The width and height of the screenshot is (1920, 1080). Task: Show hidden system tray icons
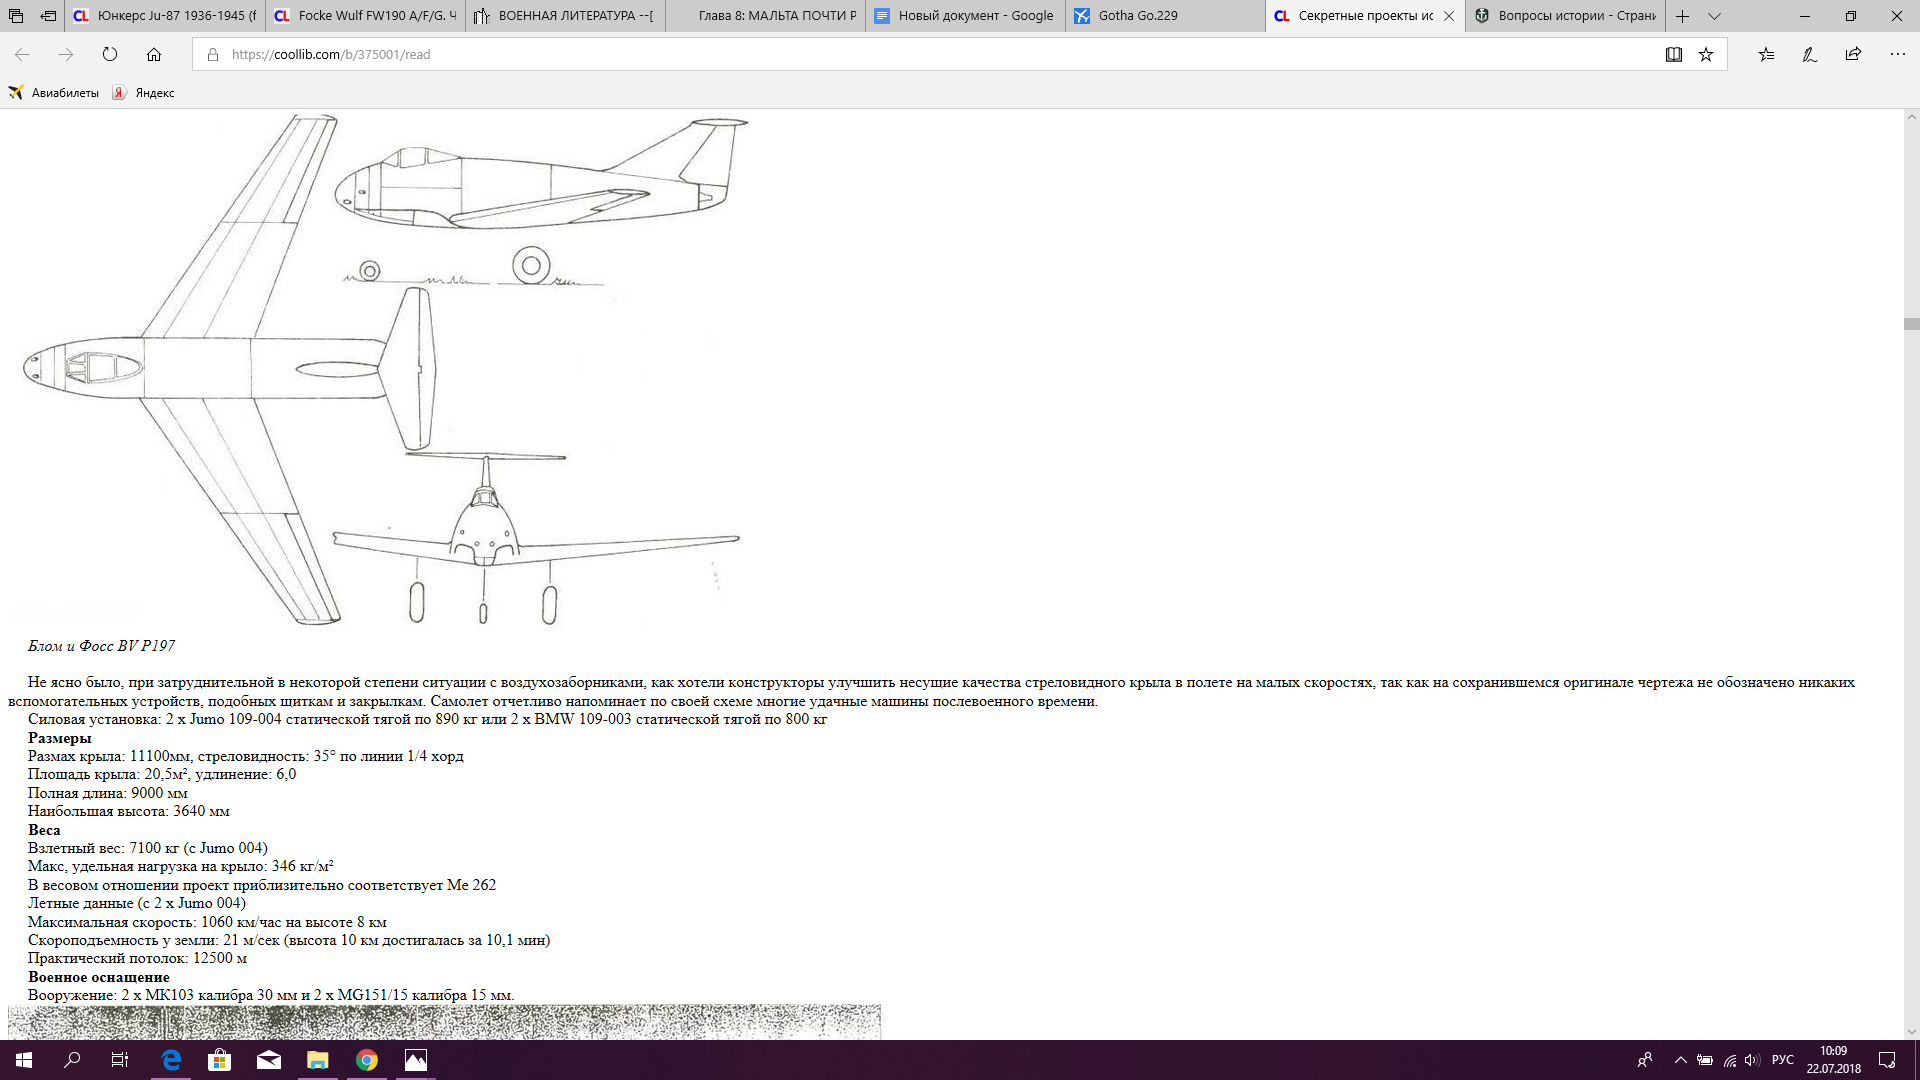click(1680, 1060)
